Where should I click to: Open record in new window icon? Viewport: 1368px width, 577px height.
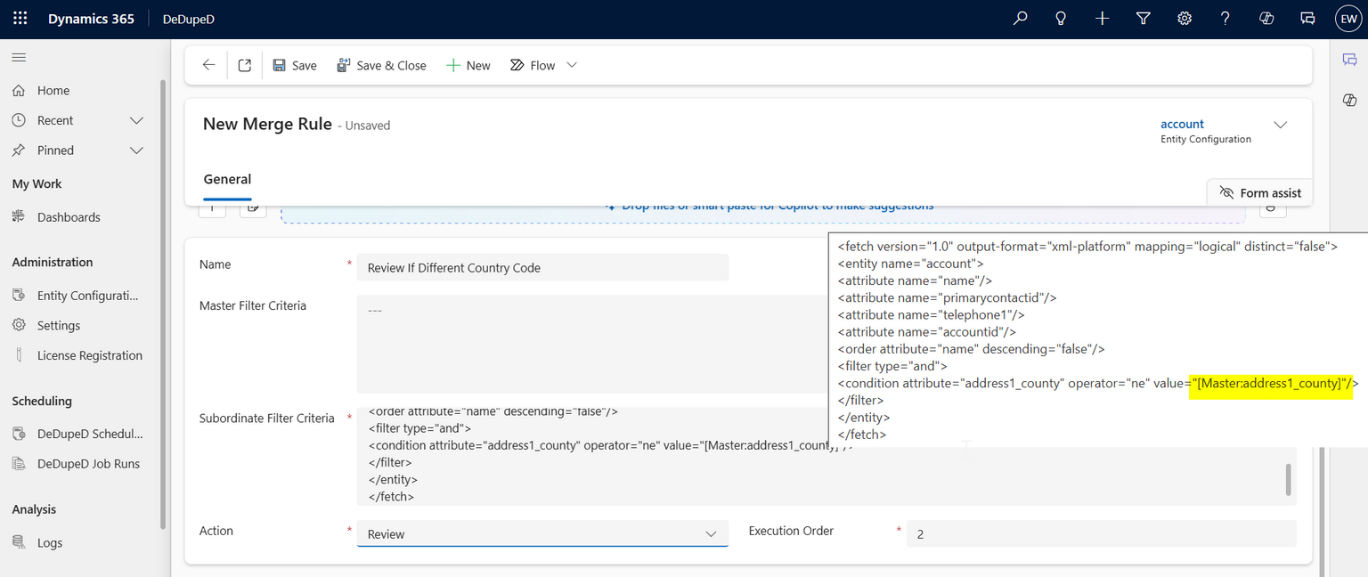click(245, 65)
